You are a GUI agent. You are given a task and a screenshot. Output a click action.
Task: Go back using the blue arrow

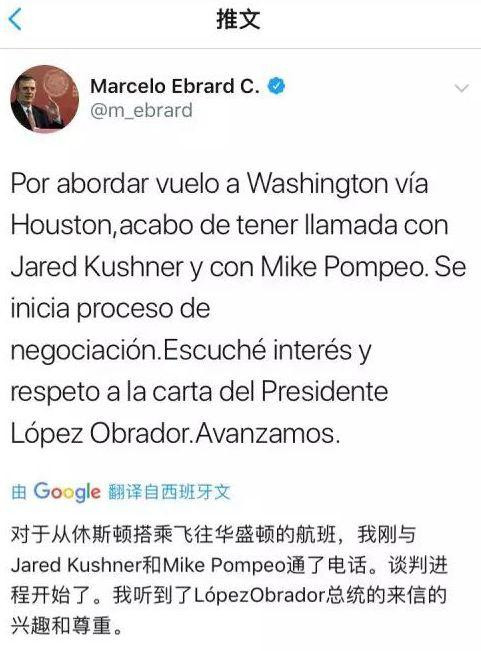pos(15,19)
